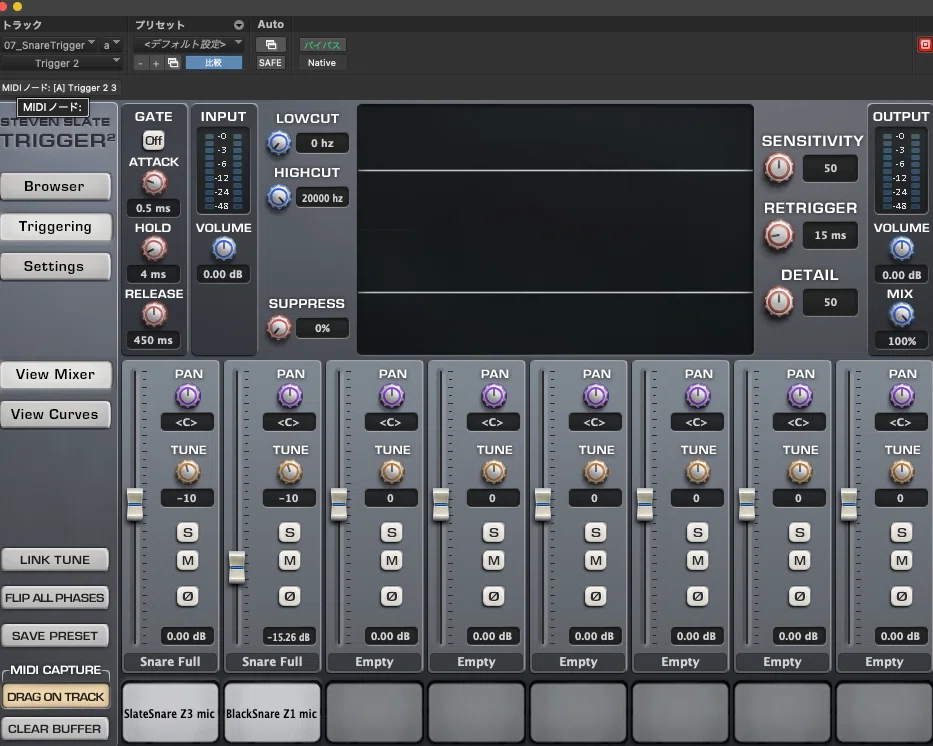Solo the SlateSnare Z3 mic channel
The height and width of the screenshot is (746, 933).
(x=187, y=532)
